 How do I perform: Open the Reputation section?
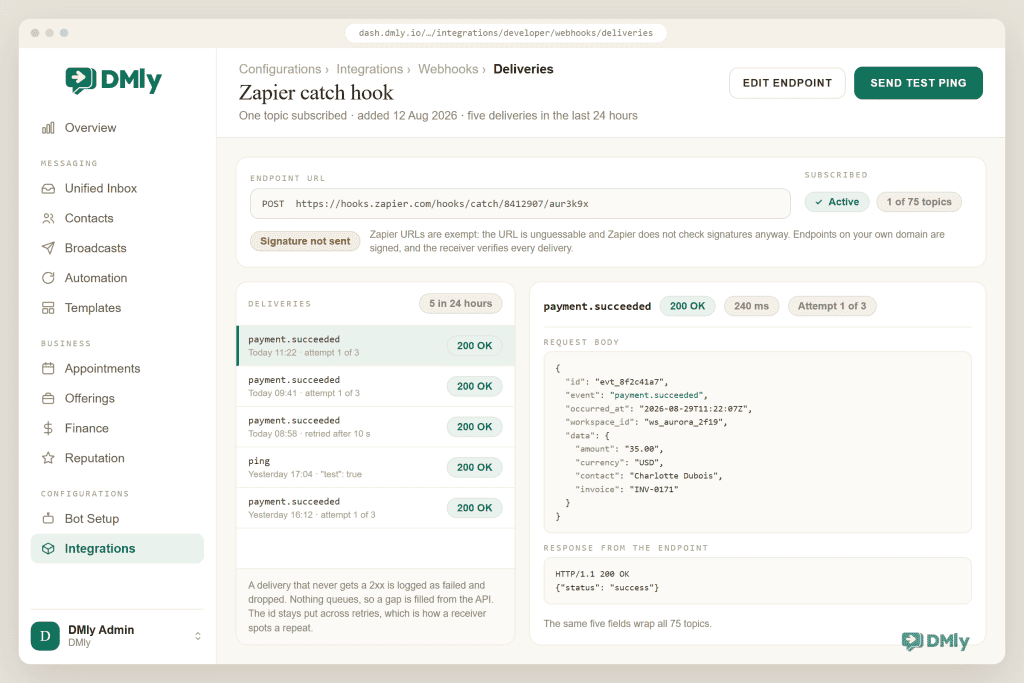tap(118, 458)
